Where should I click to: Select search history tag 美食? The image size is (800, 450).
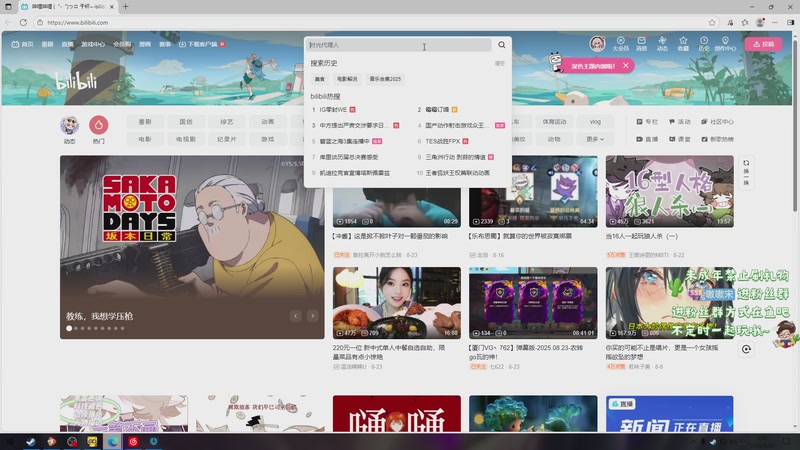tap(320, 79)
